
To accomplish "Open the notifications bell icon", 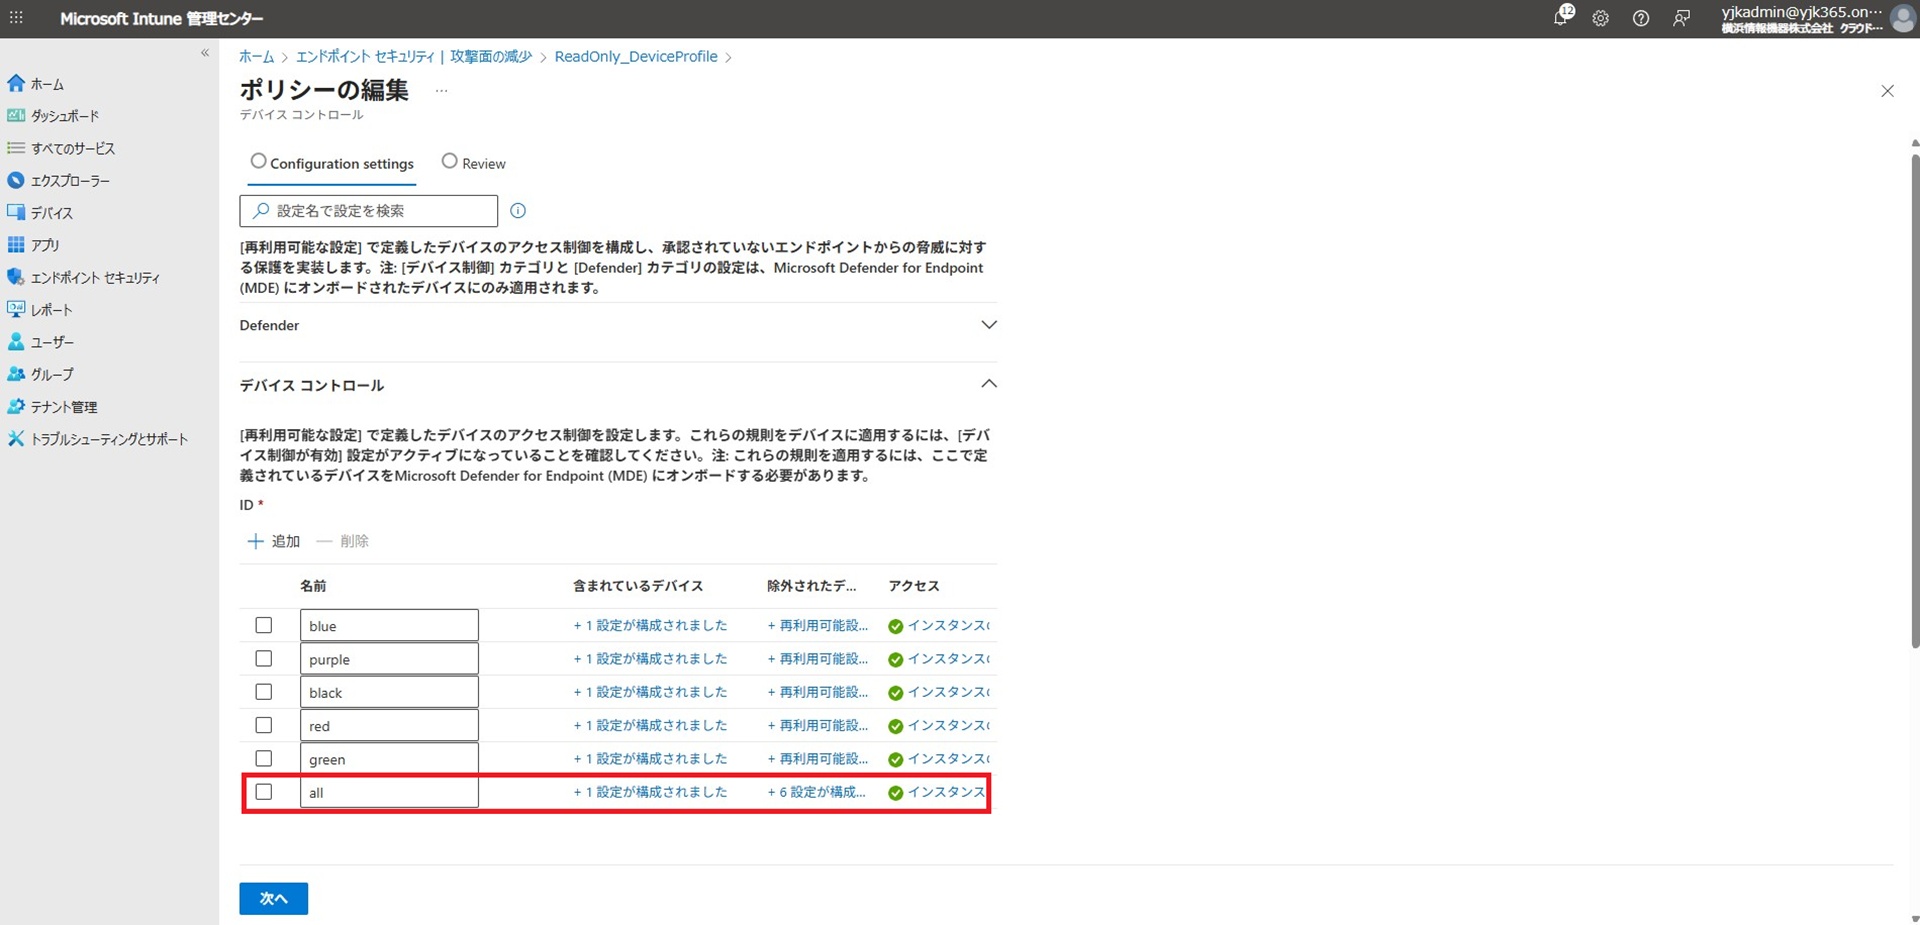I will point(1561,17).
